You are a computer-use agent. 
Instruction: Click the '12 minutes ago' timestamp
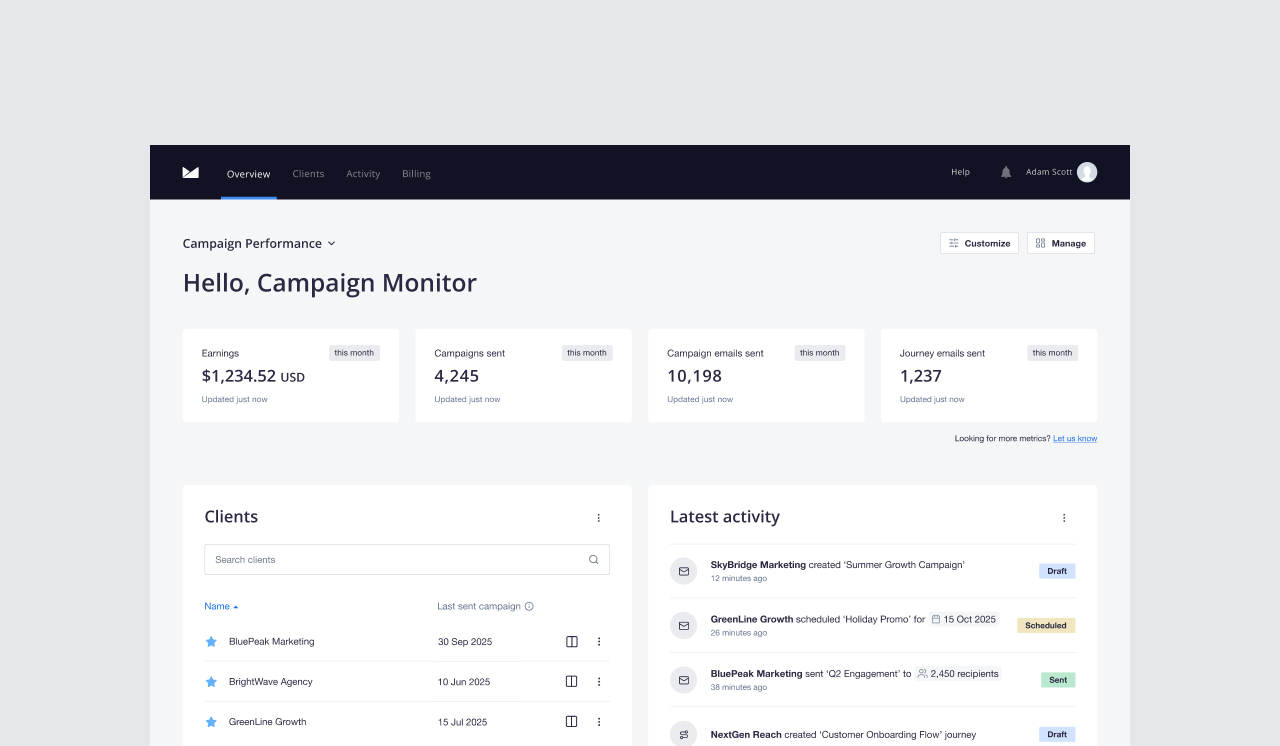(x=739, y=579)
